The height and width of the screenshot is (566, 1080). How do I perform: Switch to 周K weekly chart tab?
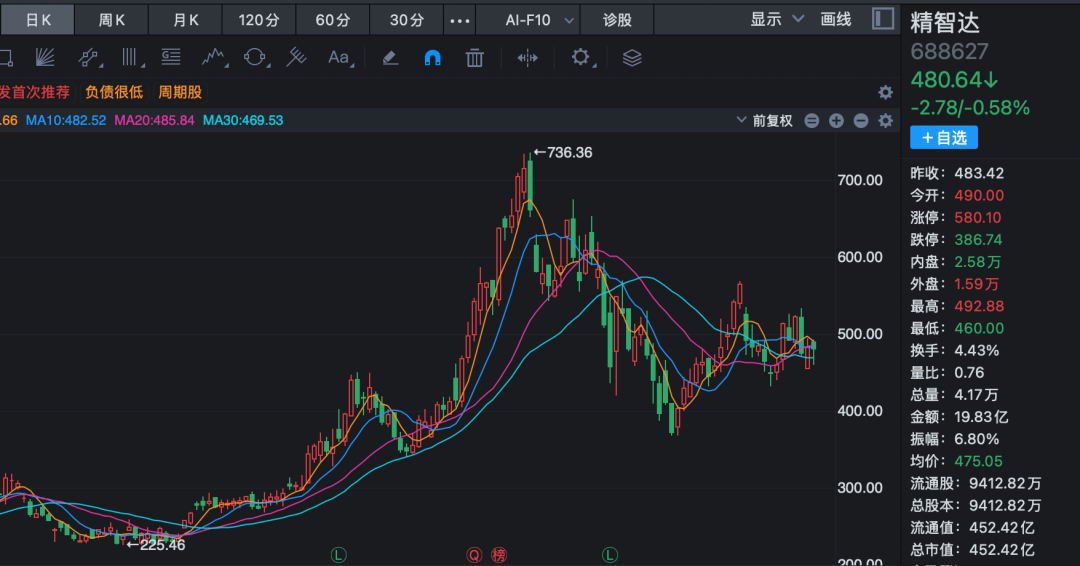point(112,20)
